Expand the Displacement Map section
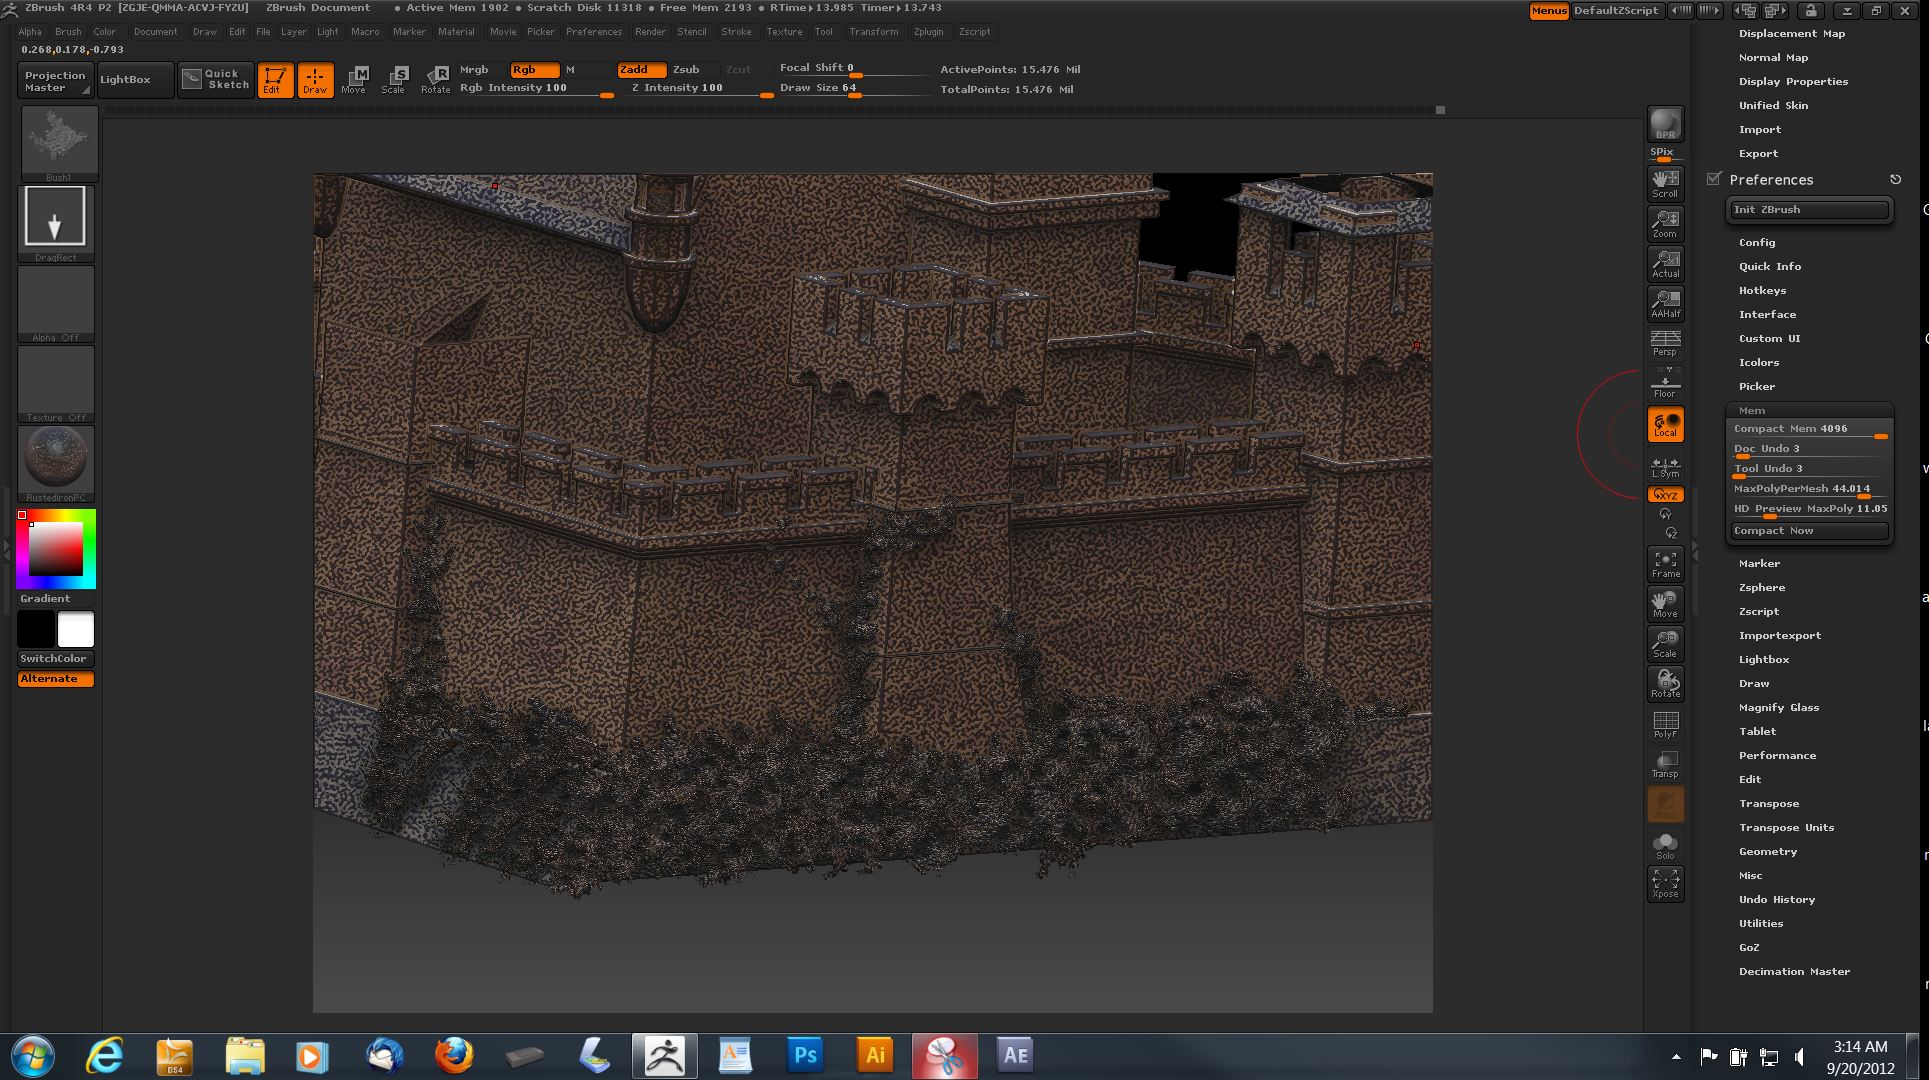This screenshot has width=1929, height=1080. [1792, 34]
